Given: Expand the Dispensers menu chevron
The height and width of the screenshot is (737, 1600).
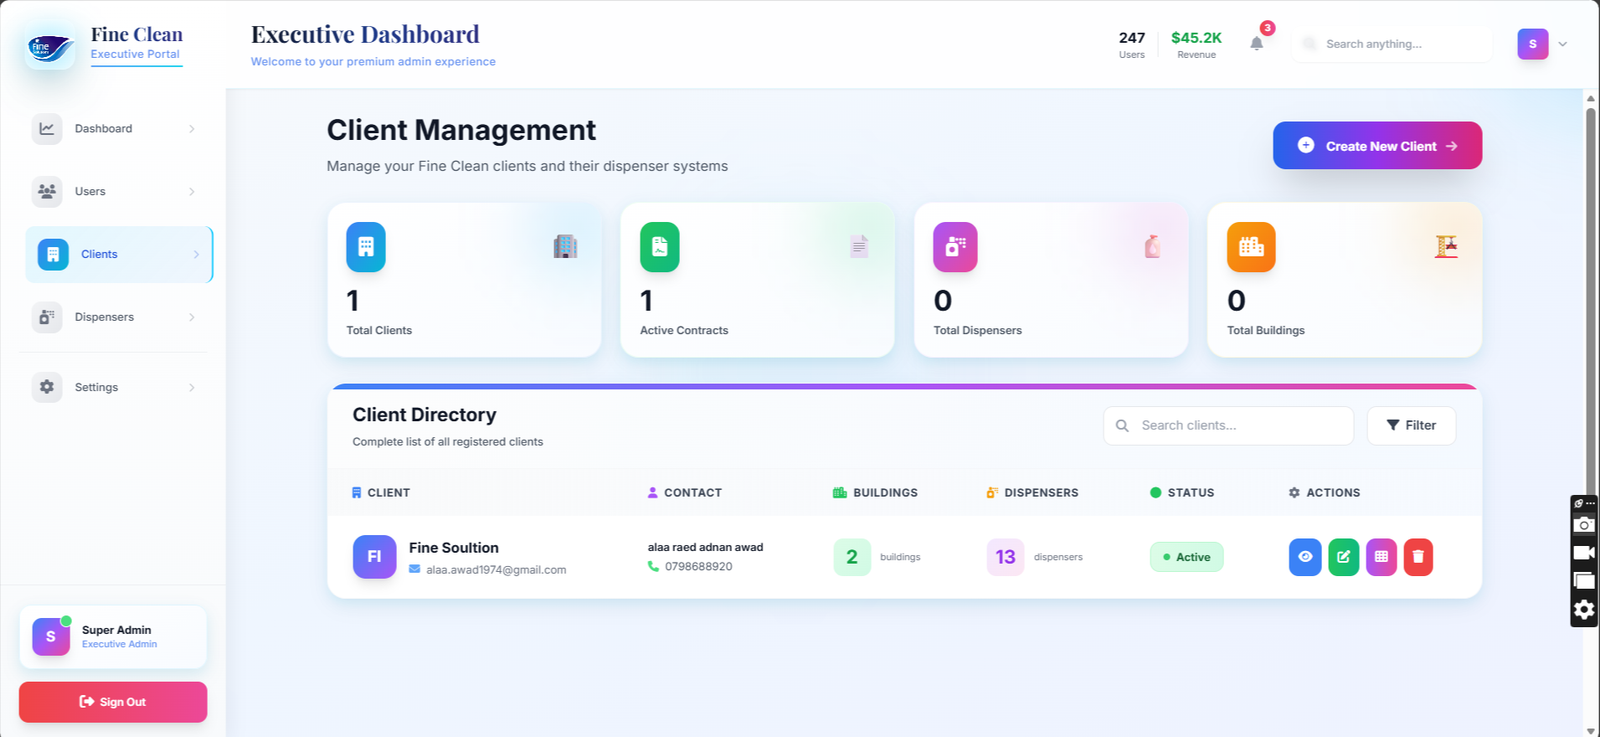Looking at the screenshot, I should point(192,317).
